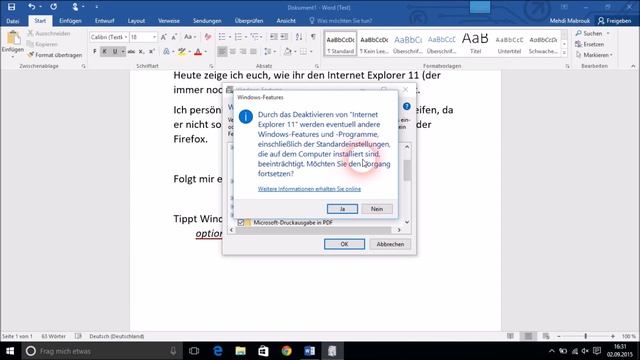Open the borders dropdown in Absatz group

[x=311, y=51]
